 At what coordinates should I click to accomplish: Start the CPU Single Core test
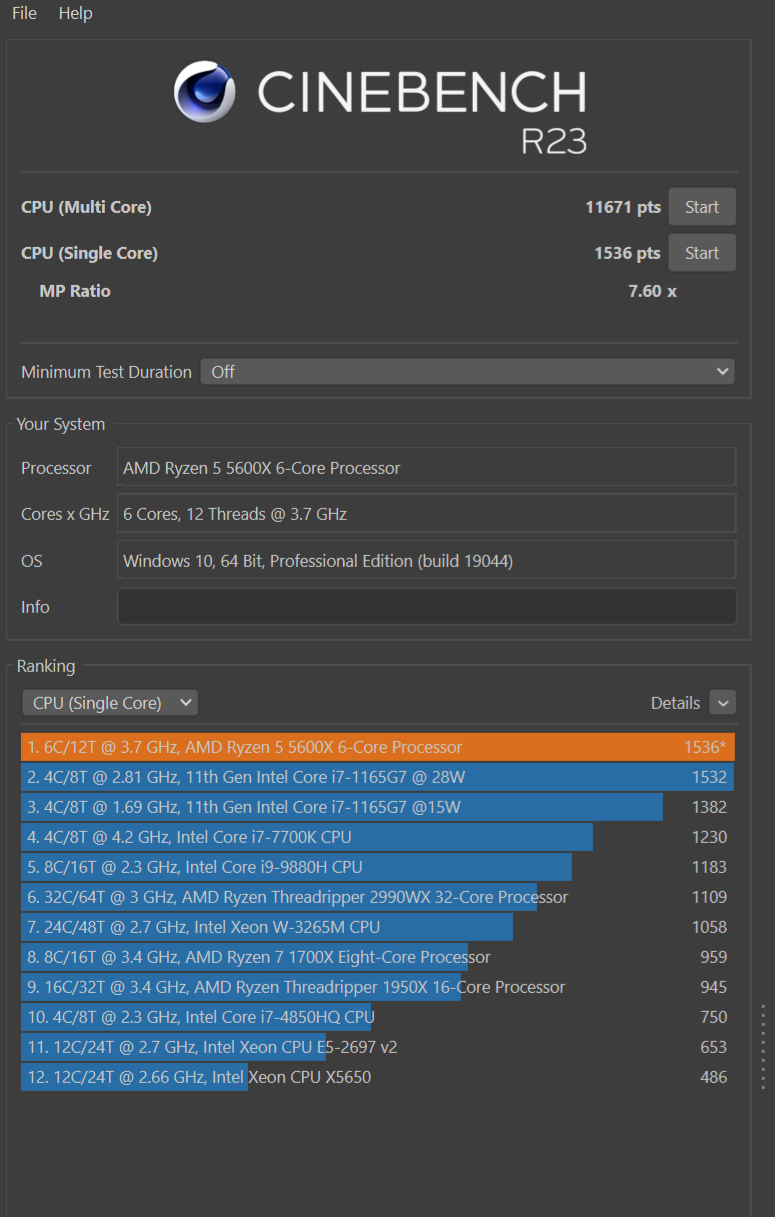coord(702,253)
